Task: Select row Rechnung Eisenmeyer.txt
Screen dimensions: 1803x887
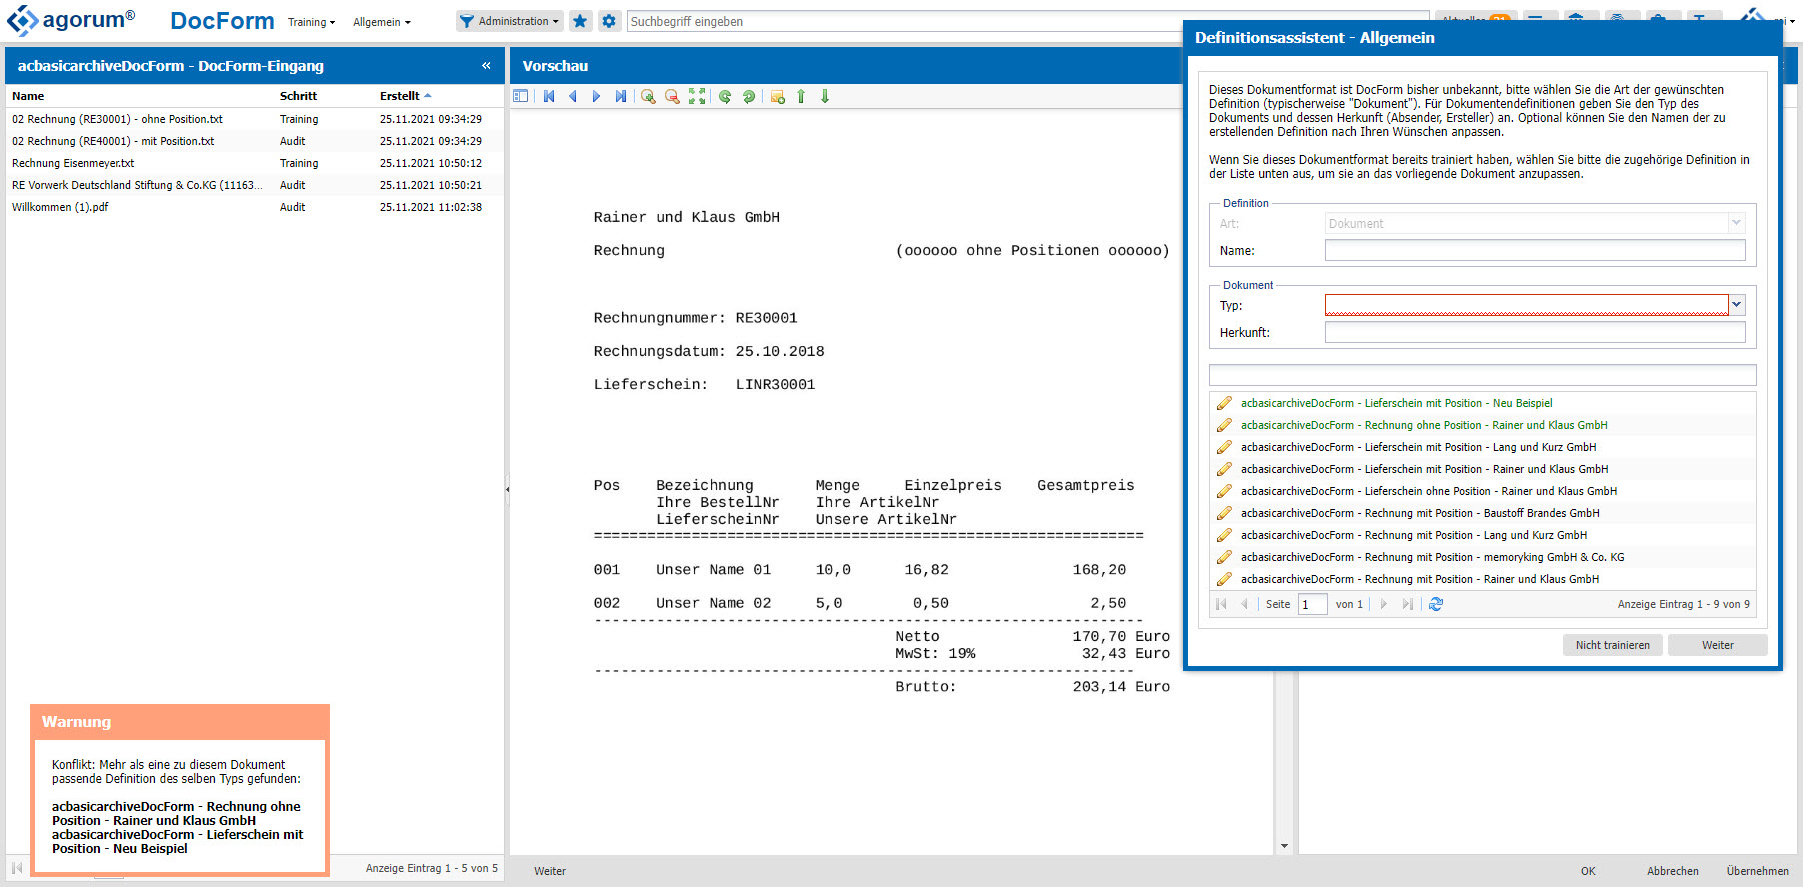Action: click(255, 163)
